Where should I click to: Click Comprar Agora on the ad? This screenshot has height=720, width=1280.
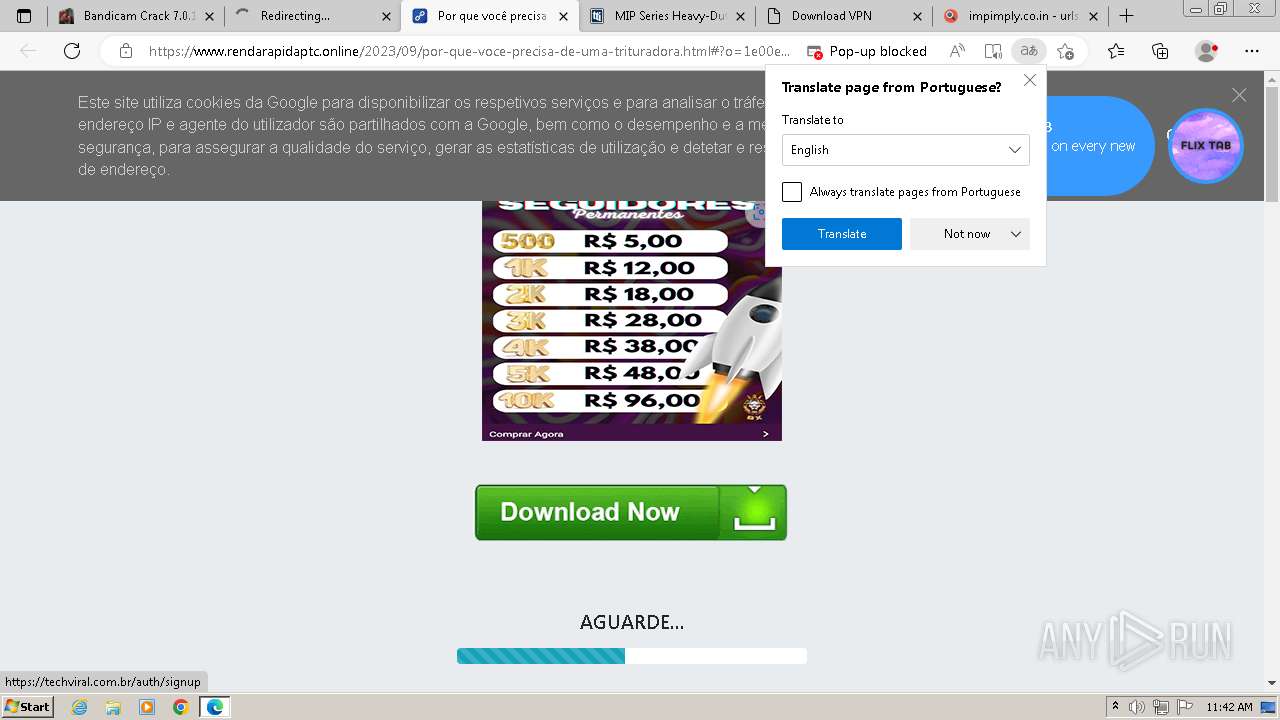tap(526, 434)
